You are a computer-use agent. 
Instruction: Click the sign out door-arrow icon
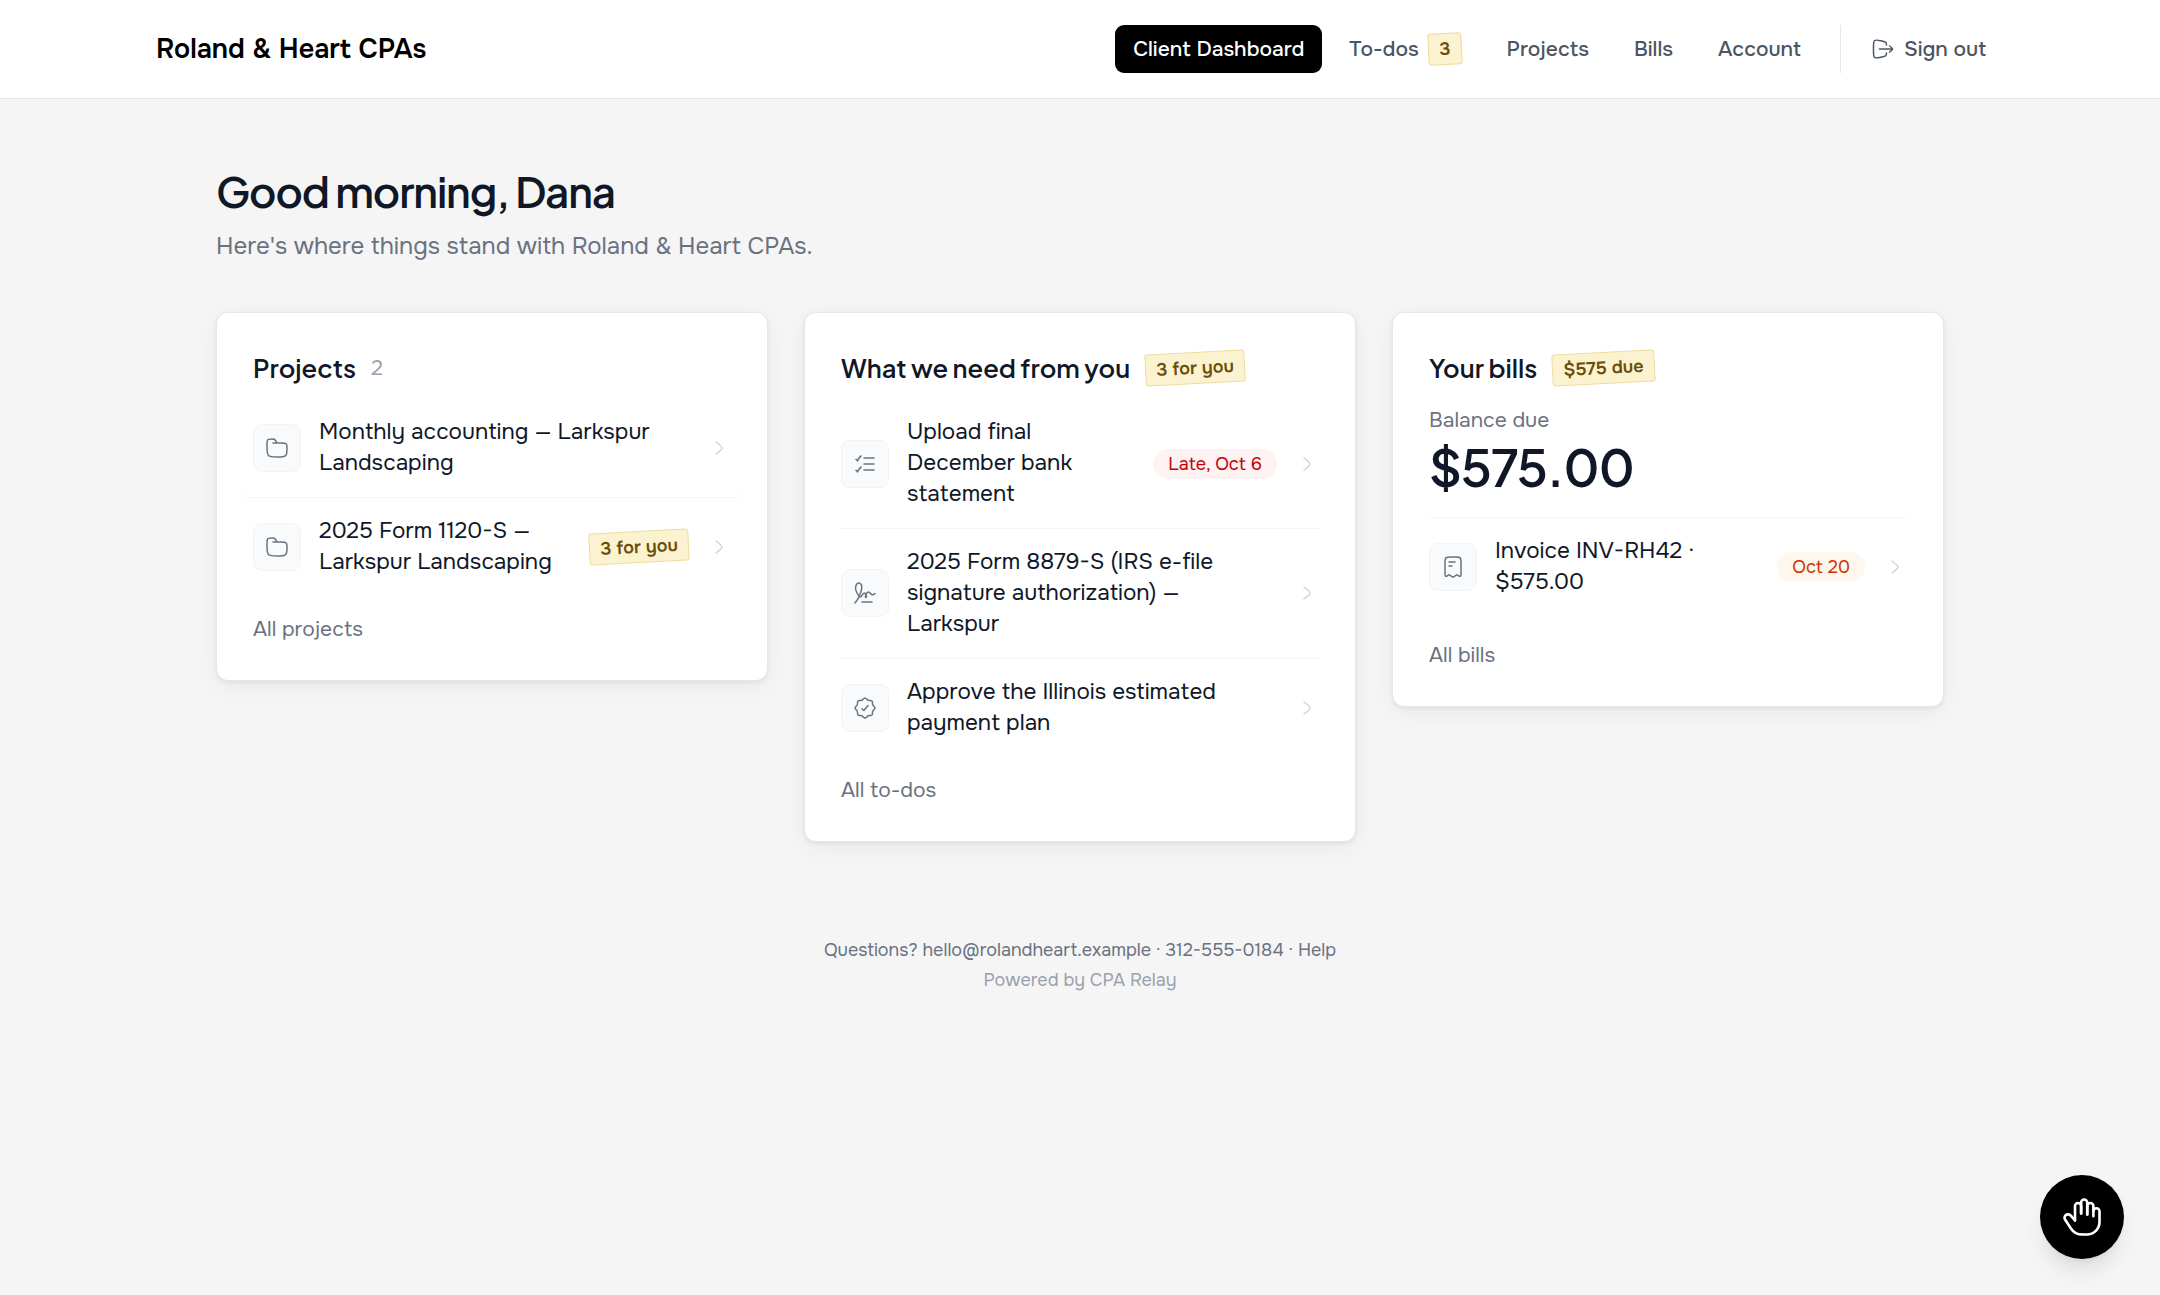[1882, 49]
